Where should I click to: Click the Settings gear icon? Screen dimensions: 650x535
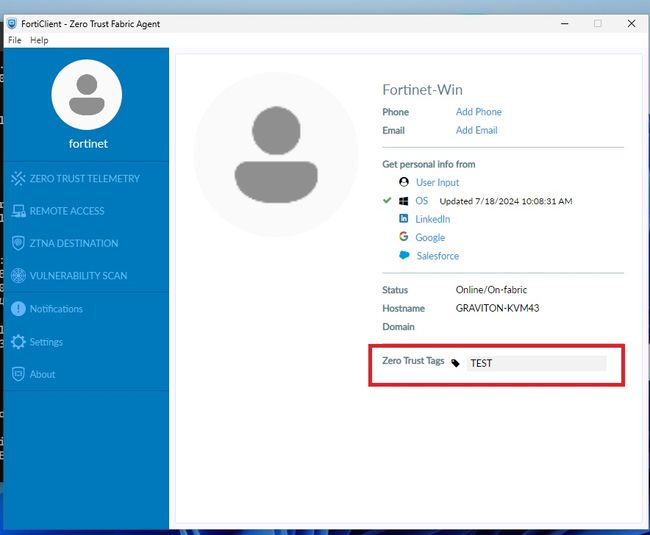pos(18,341)
